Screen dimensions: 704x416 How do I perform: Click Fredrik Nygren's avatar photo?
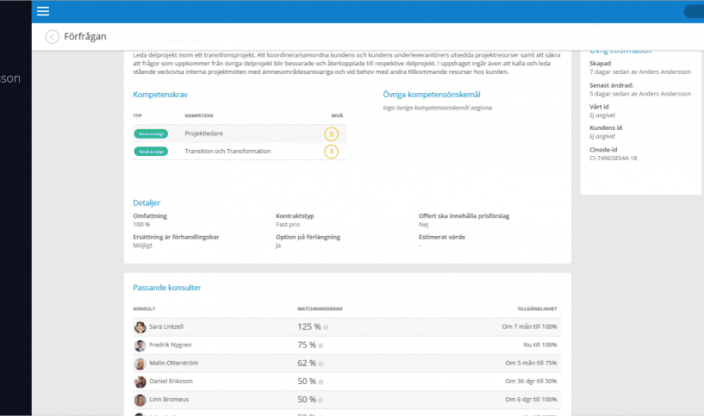coord(139,345)
